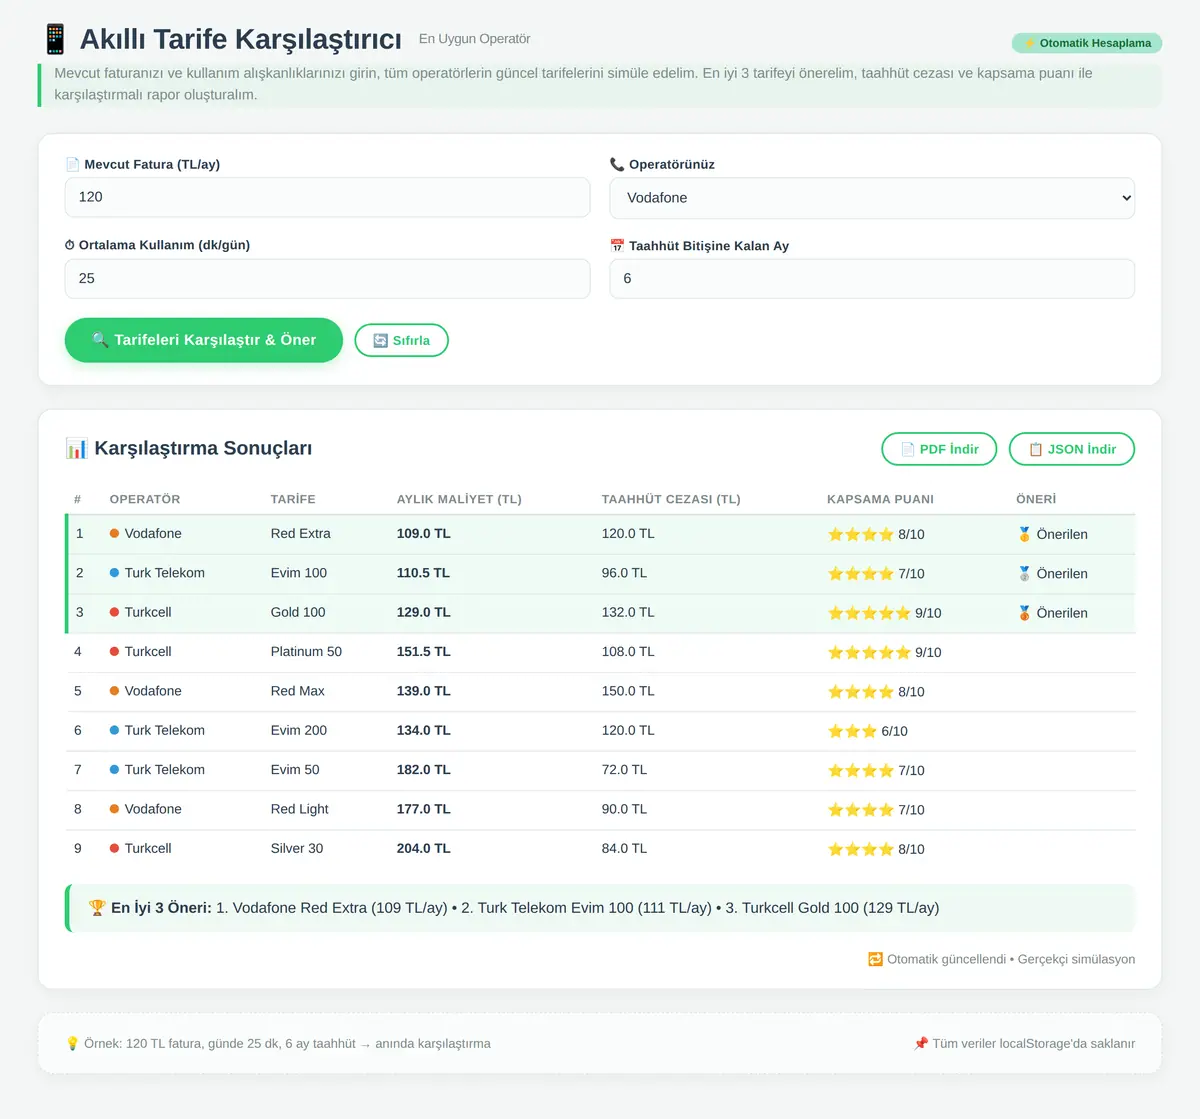
Task: Click Tarifeleri Karşılaştır & Öner button
Action: click(204, 340)
